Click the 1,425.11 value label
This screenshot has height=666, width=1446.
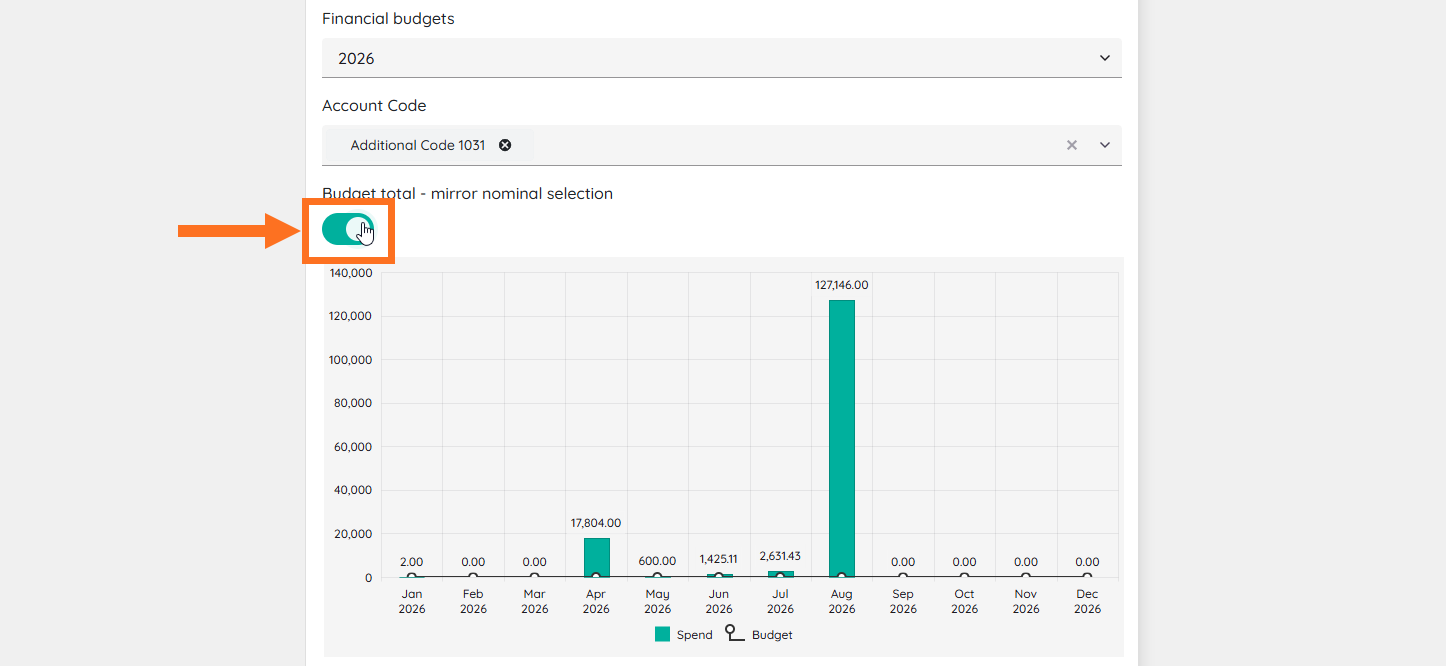point(719,559)
